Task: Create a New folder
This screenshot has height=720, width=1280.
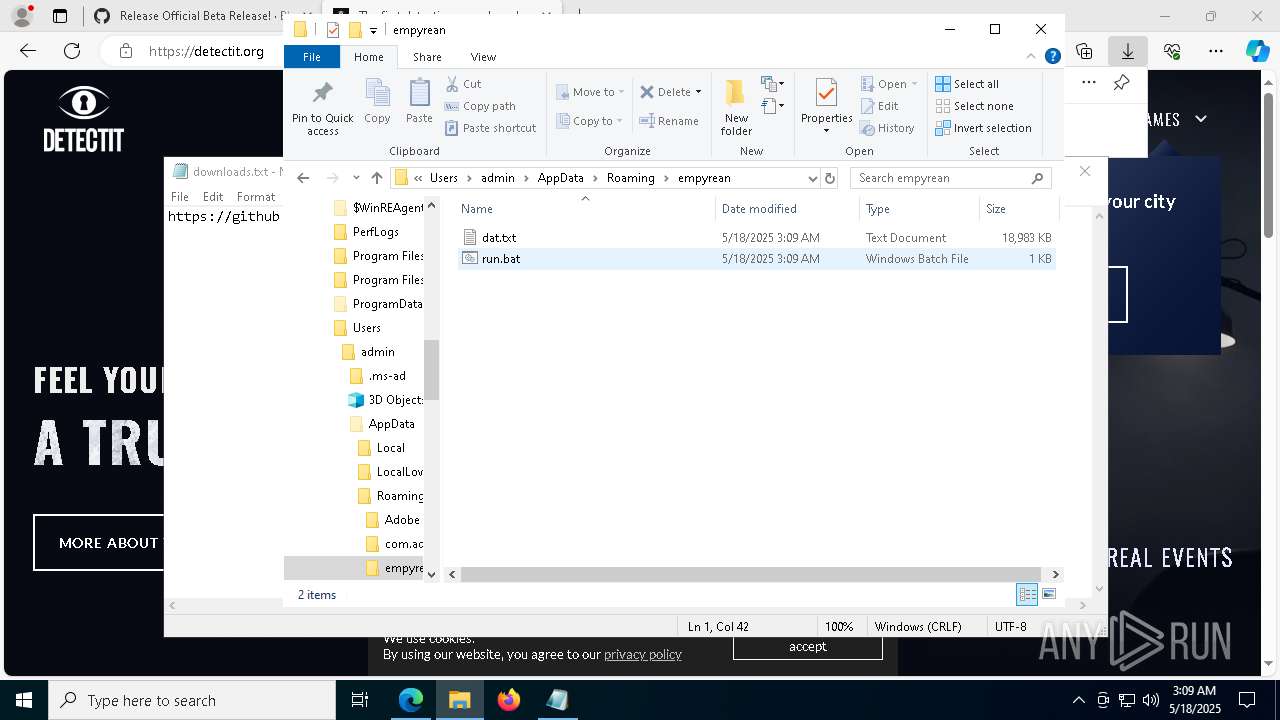Action: pos(736,107)
